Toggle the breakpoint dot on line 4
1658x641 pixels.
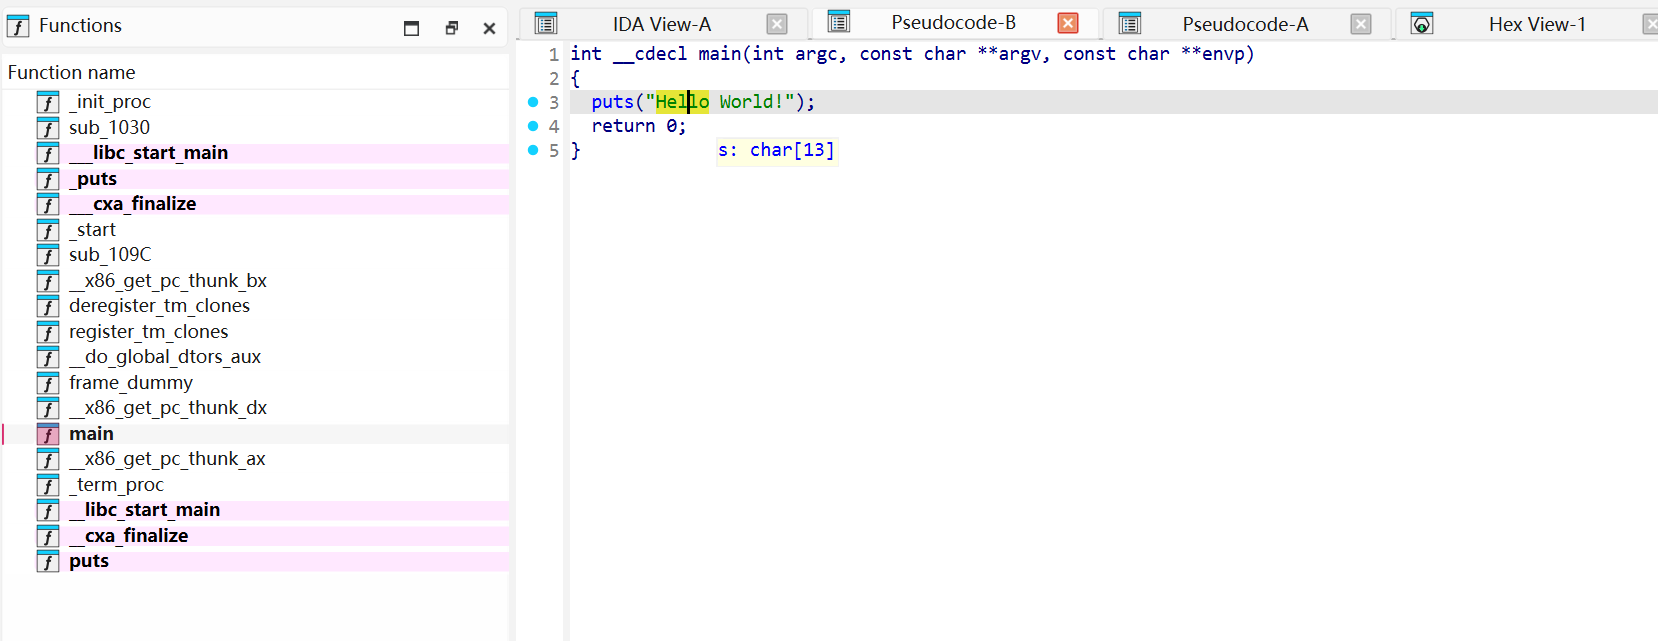point(533,126)
